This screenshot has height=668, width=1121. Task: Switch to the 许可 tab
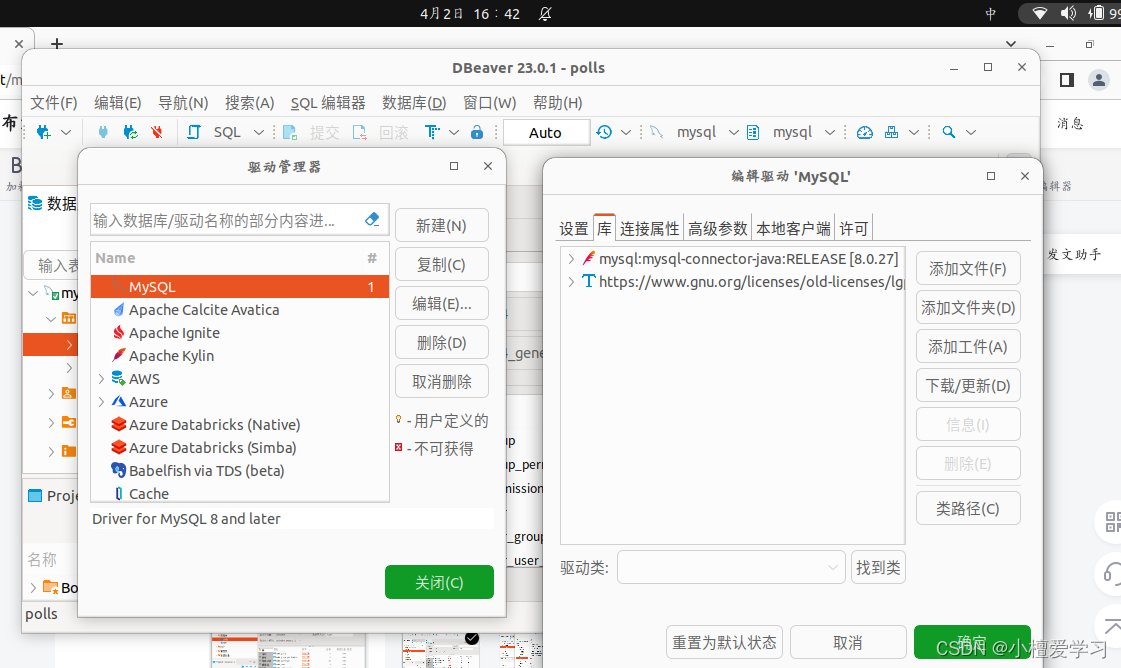coord(854,229)
